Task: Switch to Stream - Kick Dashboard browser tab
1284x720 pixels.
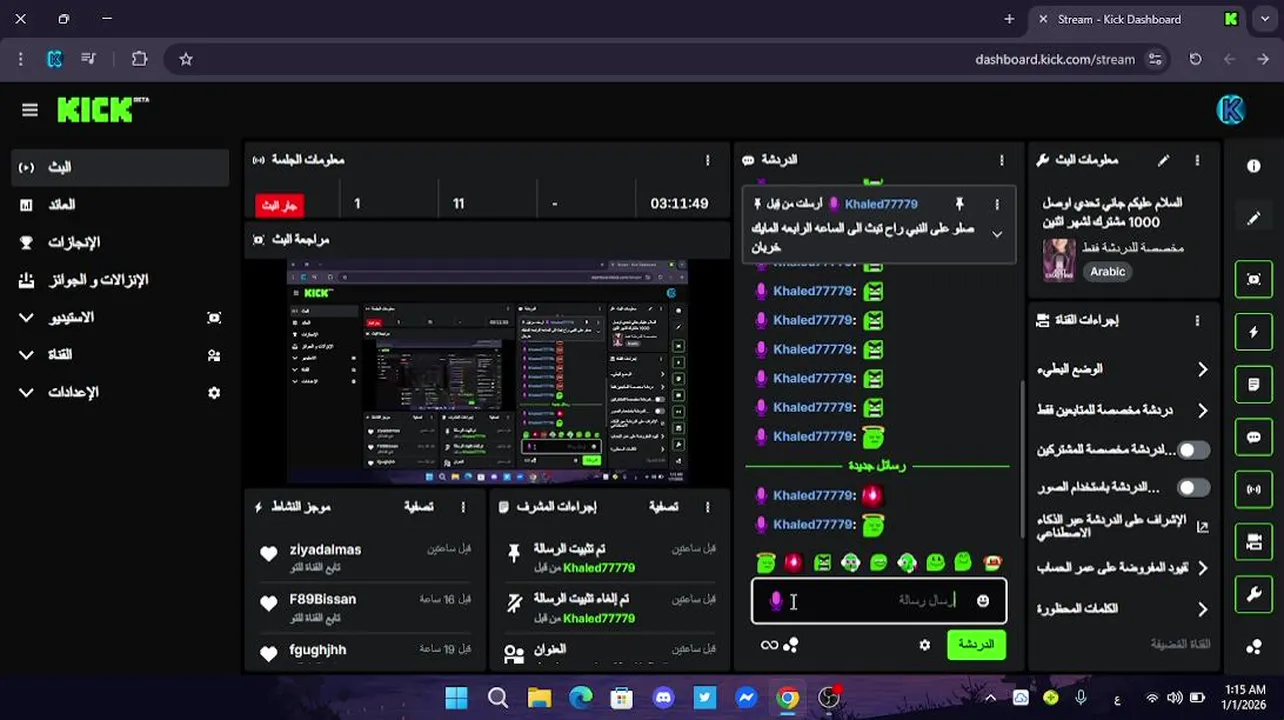Action: [x=1138, y=19]
